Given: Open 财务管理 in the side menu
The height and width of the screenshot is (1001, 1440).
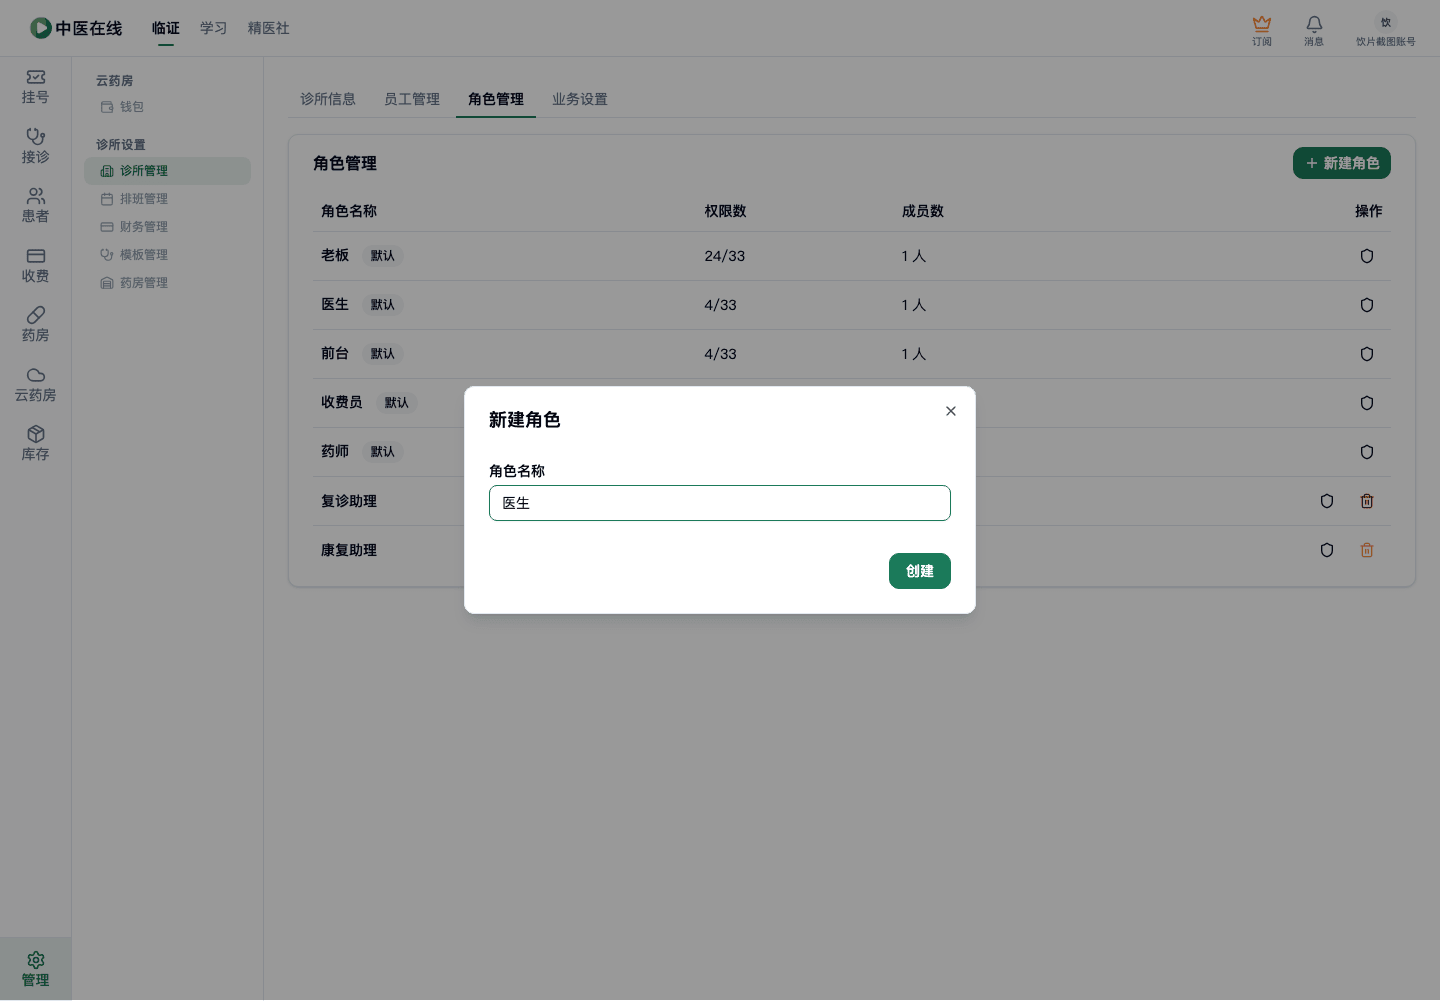Looking at the screenshot, I should (167, 227).
